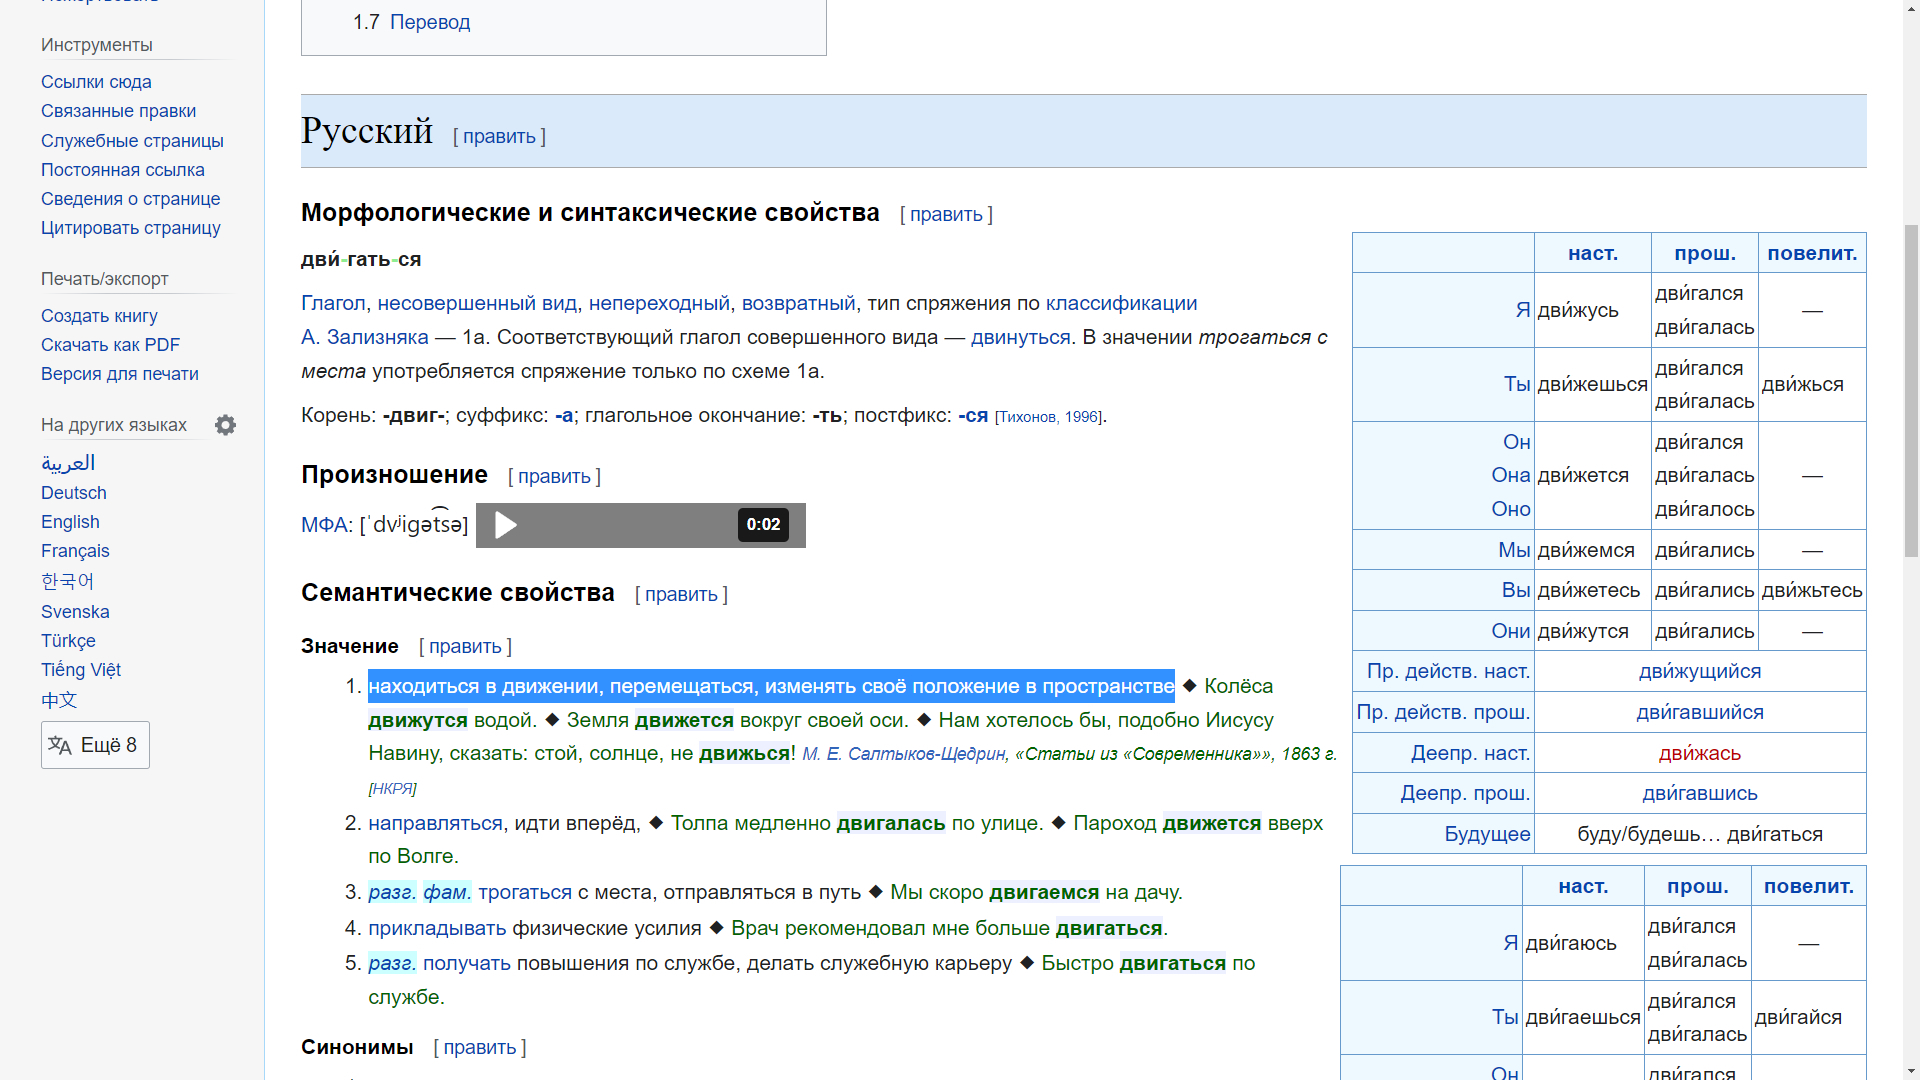Edit the Русский section

[x=499, y=137]
